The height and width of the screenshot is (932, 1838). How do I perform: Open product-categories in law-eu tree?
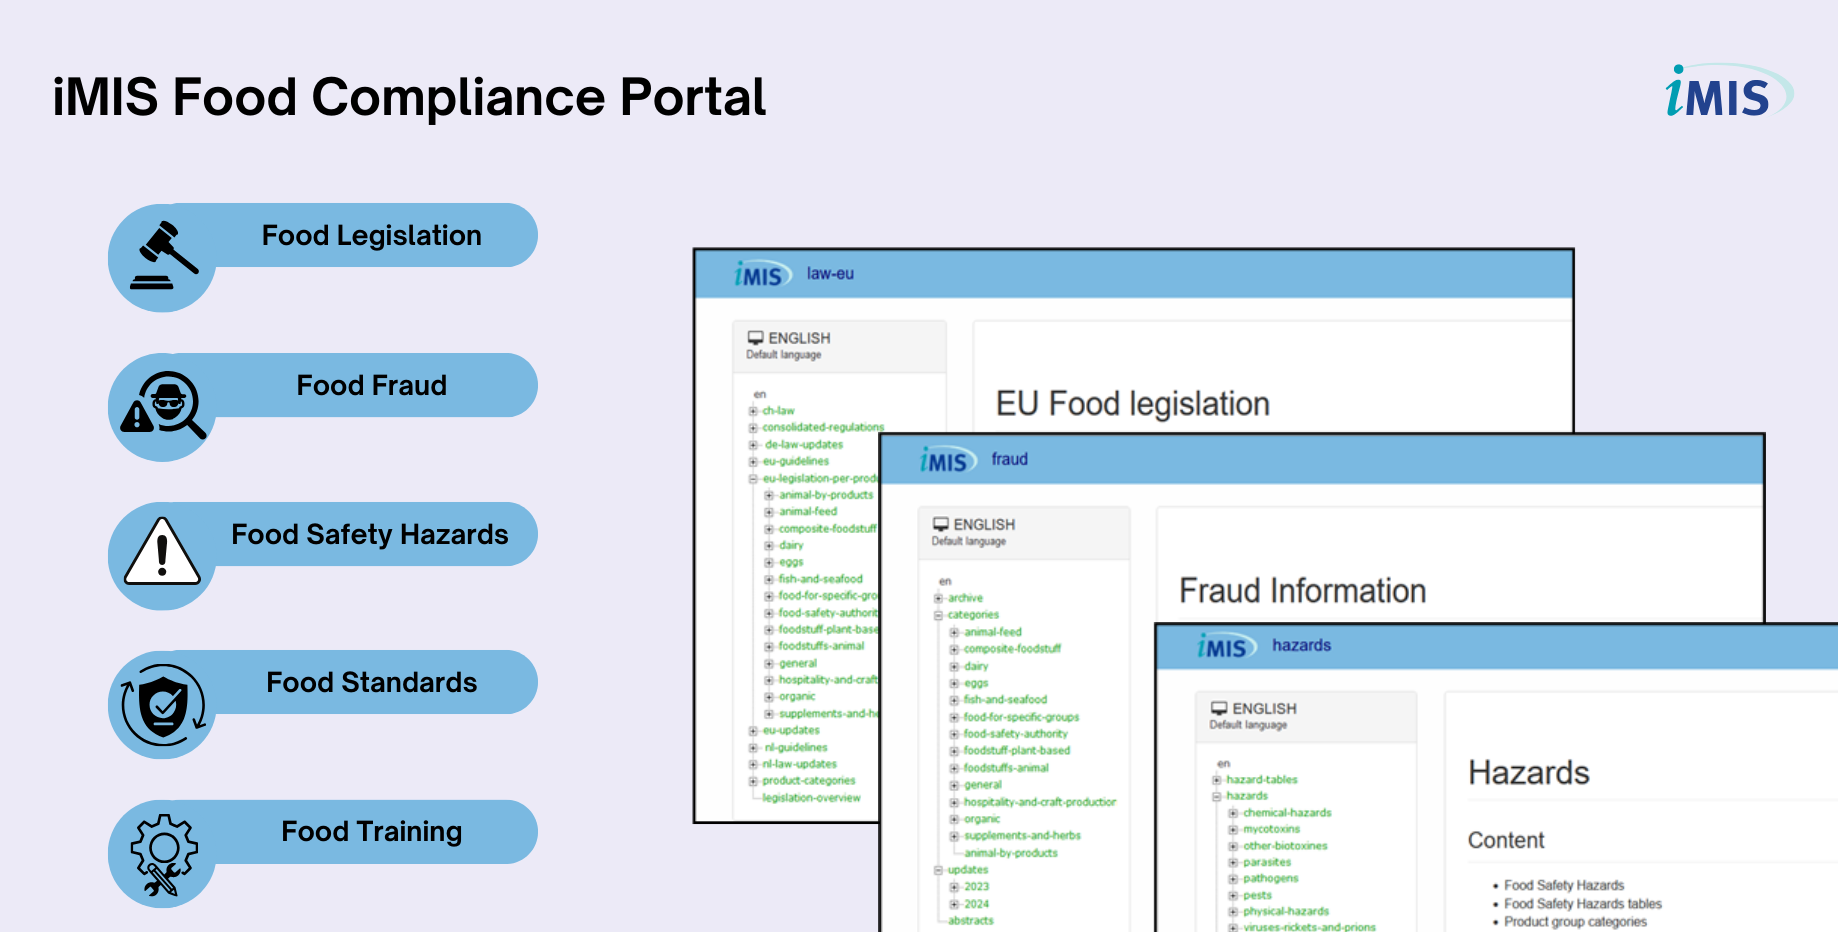click(809, 781)
